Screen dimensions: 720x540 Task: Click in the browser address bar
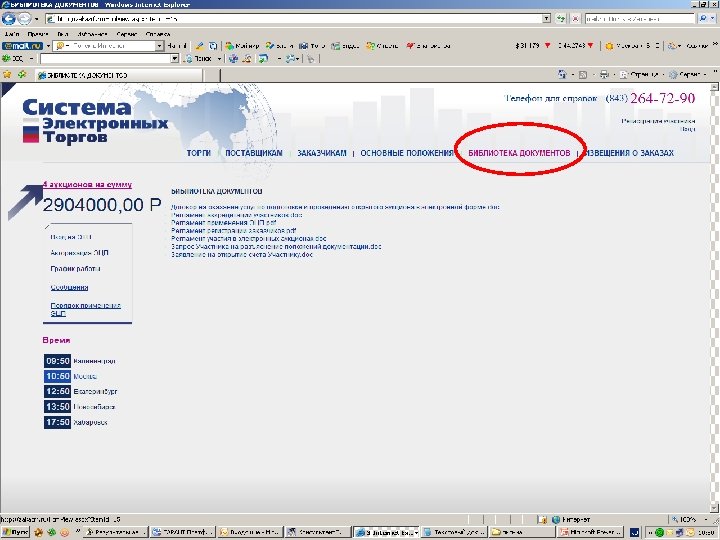coord(294,19)
